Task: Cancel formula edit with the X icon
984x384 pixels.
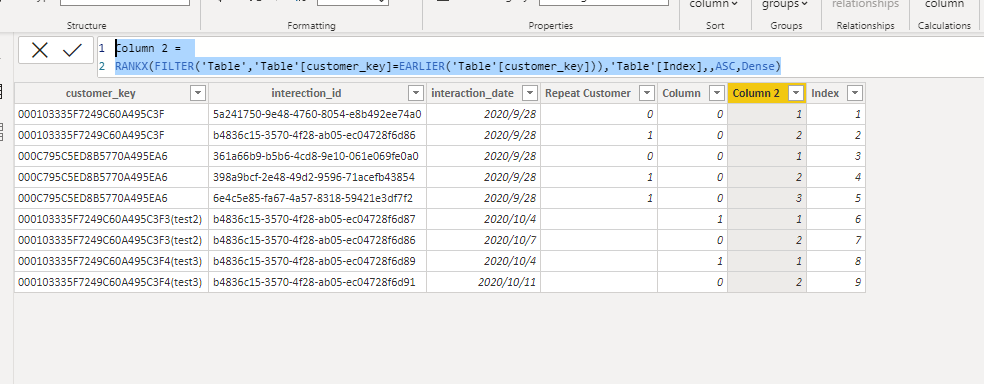Action: [x=40, y=50]
